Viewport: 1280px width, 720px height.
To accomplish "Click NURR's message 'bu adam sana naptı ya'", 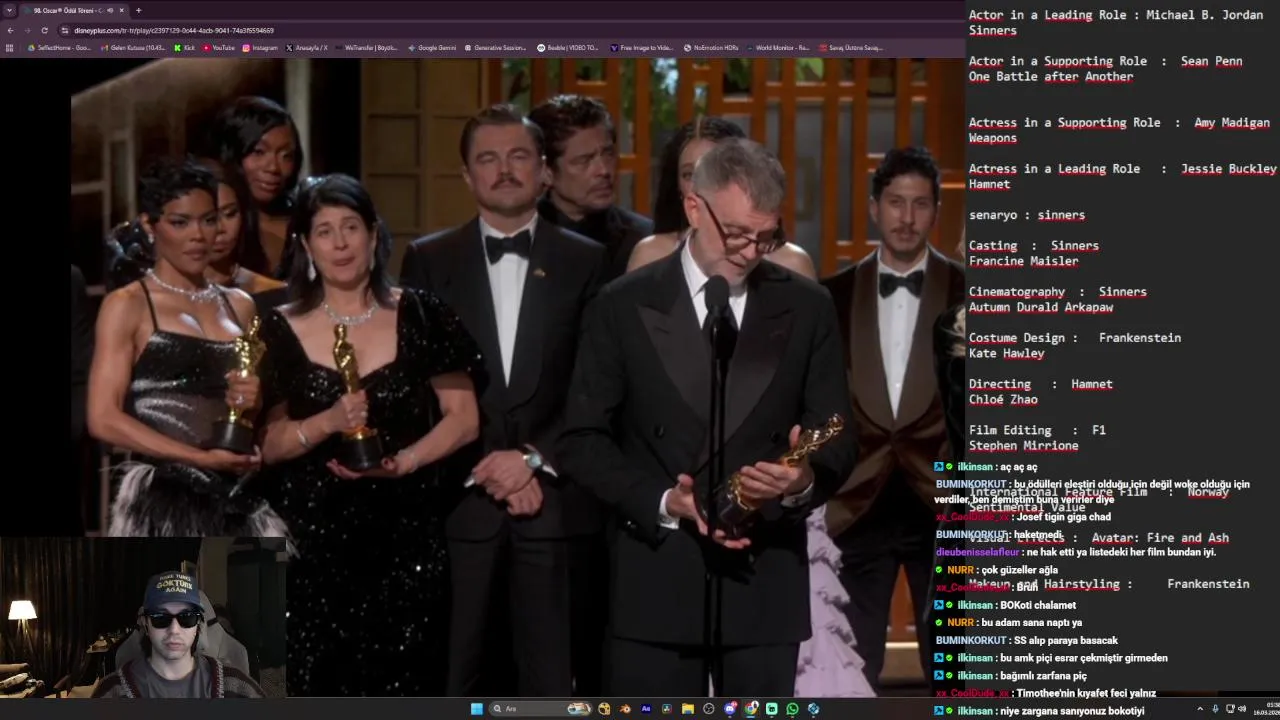I will point(1029,623).
